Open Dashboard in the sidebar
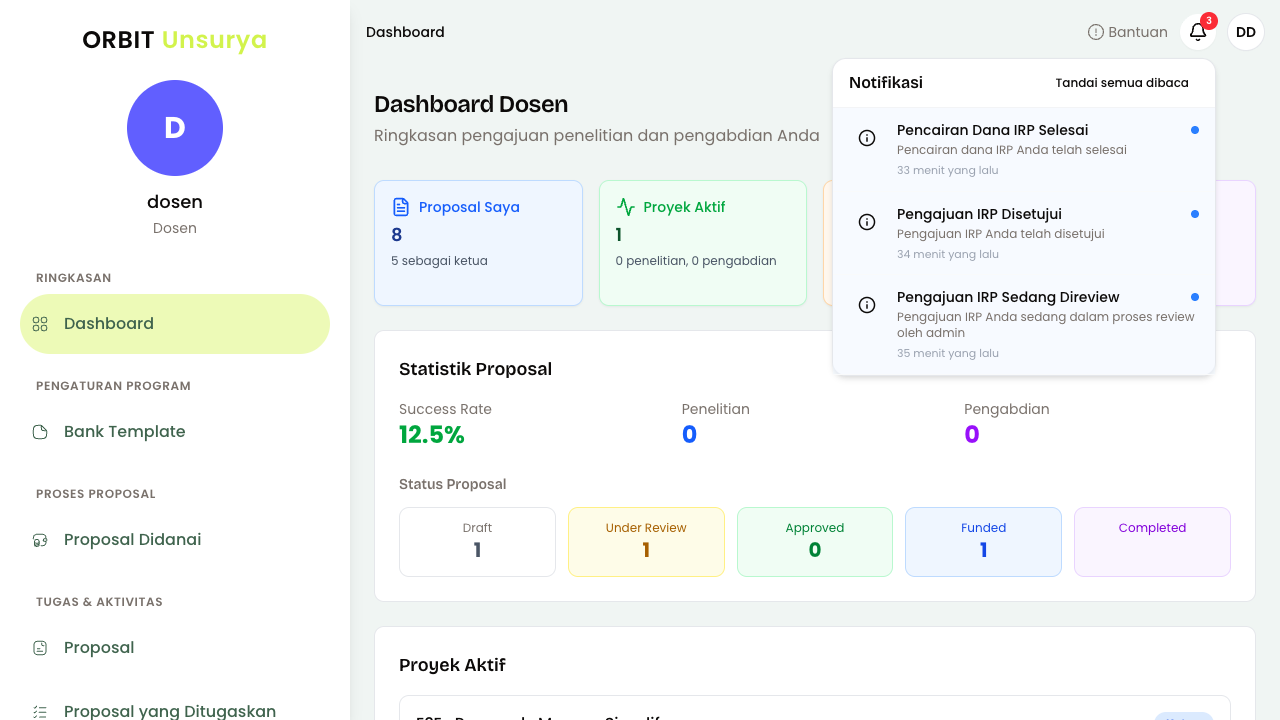 pos(175,324)
